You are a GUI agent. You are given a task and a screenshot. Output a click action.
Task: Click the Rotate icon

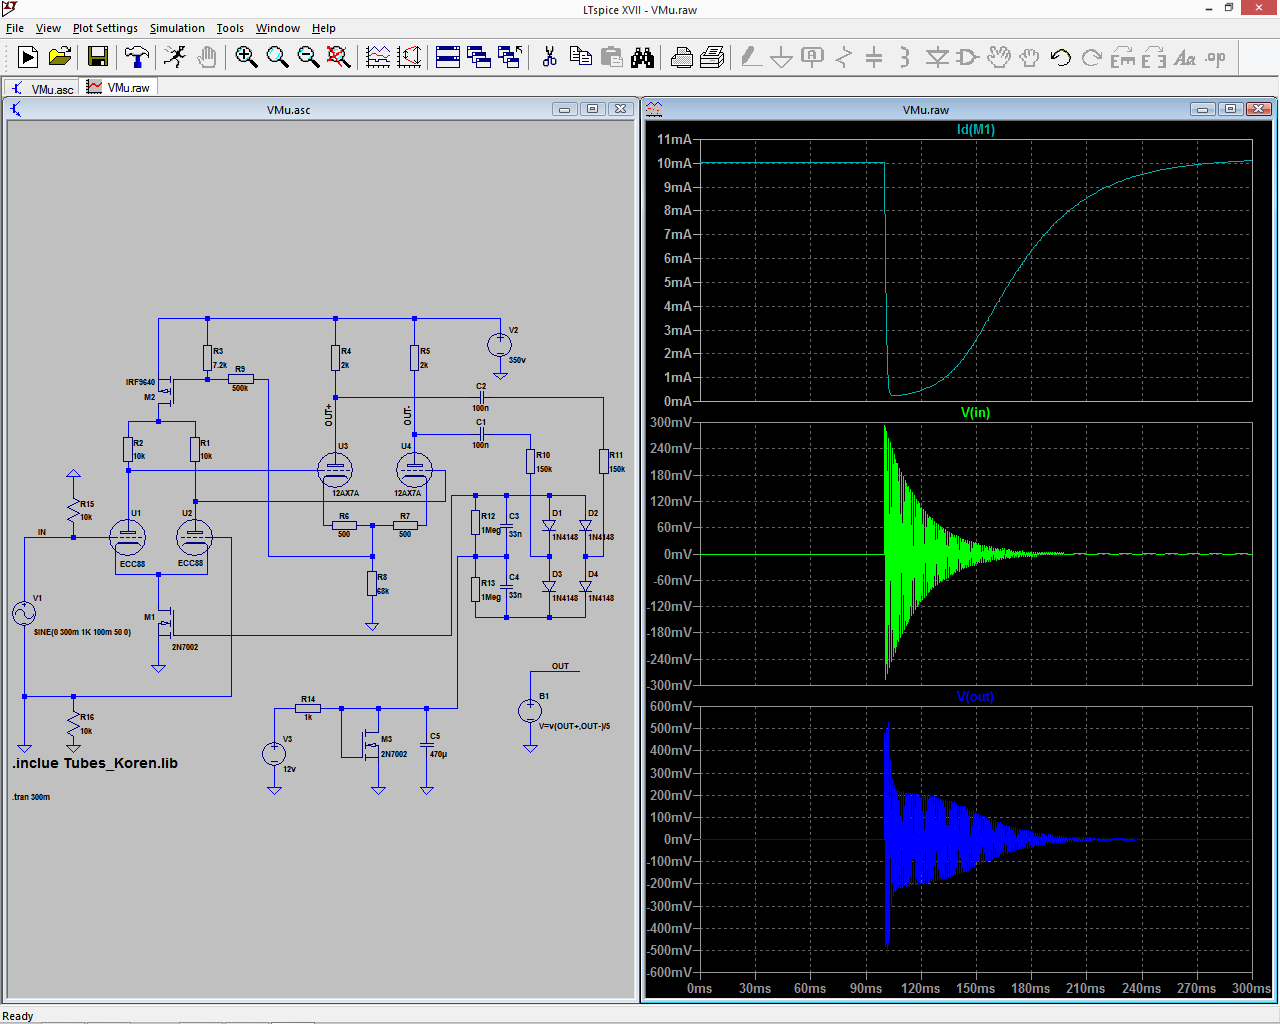1122,57
